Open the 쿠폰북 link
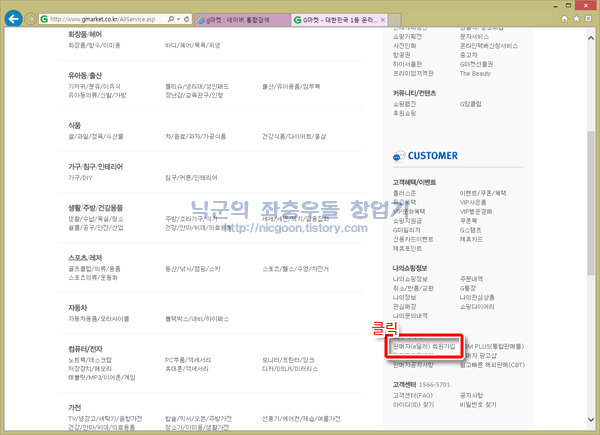The image size is (600, 435). 468,220
